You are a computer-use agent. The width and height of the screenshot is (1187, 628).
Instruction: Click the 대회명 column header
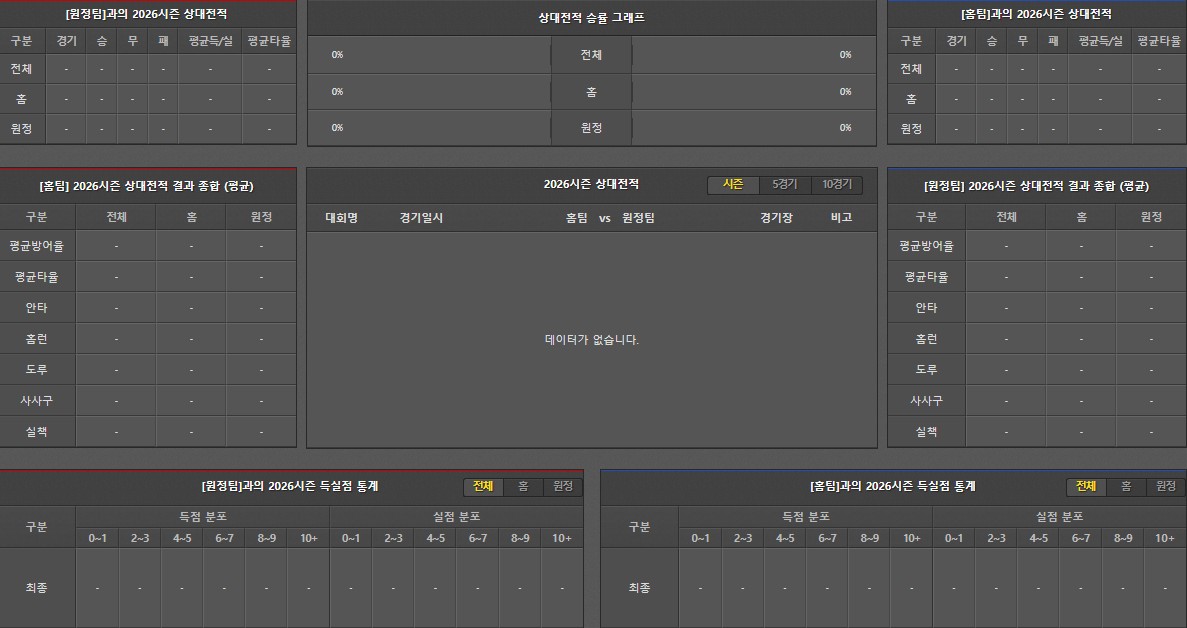341,218
